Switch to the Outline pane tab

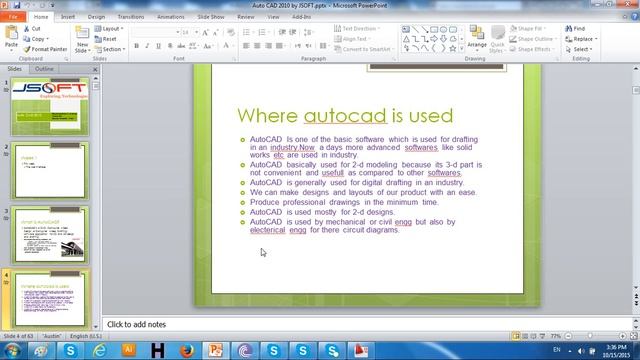coord(44,69)
